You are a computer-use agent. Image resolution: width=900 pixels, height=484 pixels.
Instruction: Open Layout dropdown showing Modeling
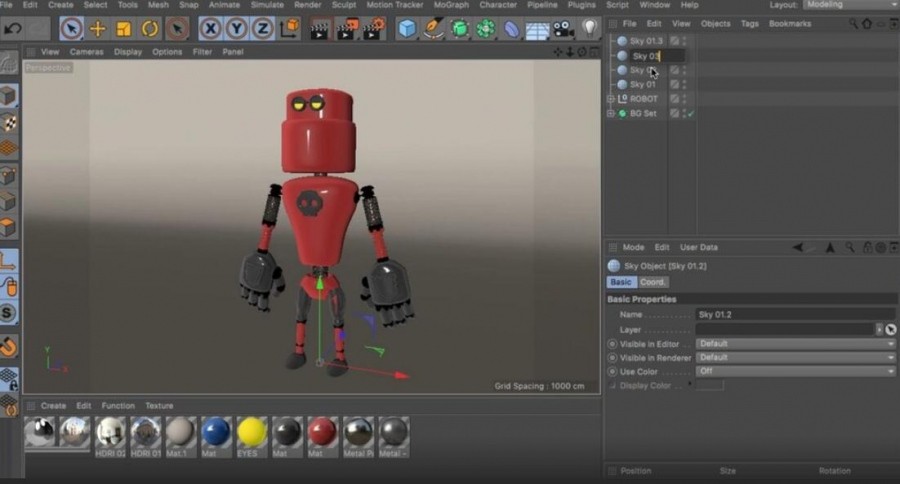[x=851, y=5]
